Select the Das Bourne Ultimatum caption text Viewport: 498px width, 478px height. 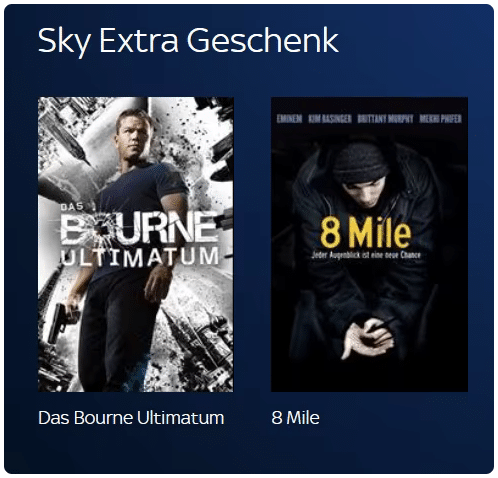tap(131, 418)
